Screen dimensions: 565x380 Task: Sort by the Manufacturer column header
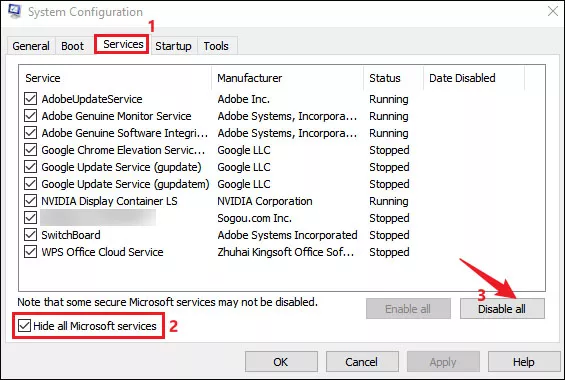pos(287,78)
